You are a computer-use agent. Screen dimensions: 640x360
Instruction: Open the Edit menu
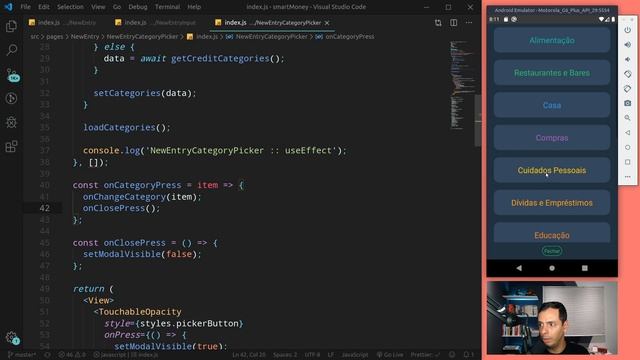point(44,7)
